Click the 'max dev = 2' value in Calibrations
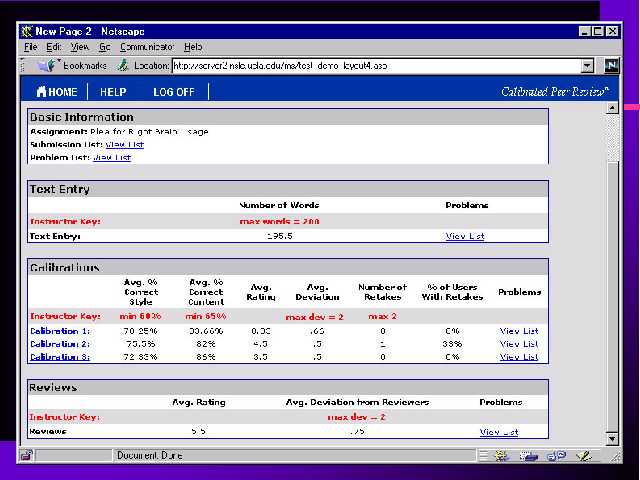Image resolution: width=640 pixels, height=480 pixels. [314, 317]
